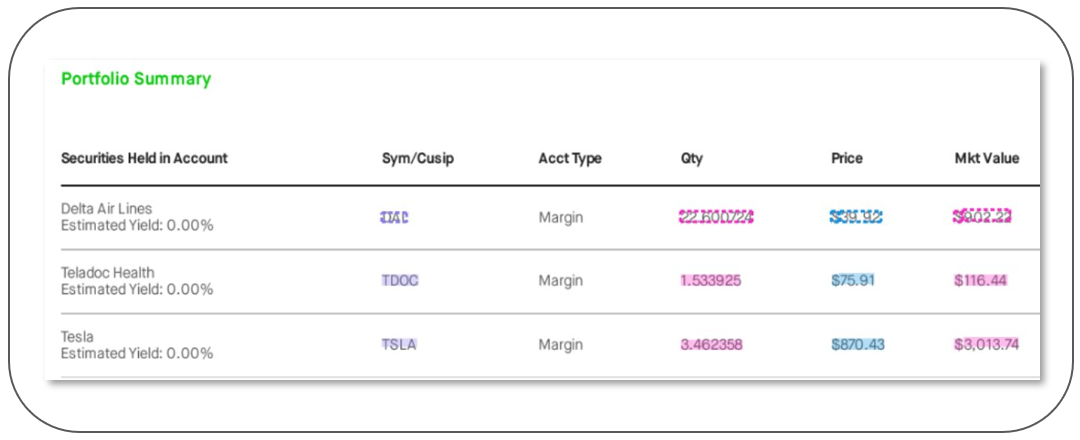Sort table by Qty header
1080x440 pixels.
(692, 158)
